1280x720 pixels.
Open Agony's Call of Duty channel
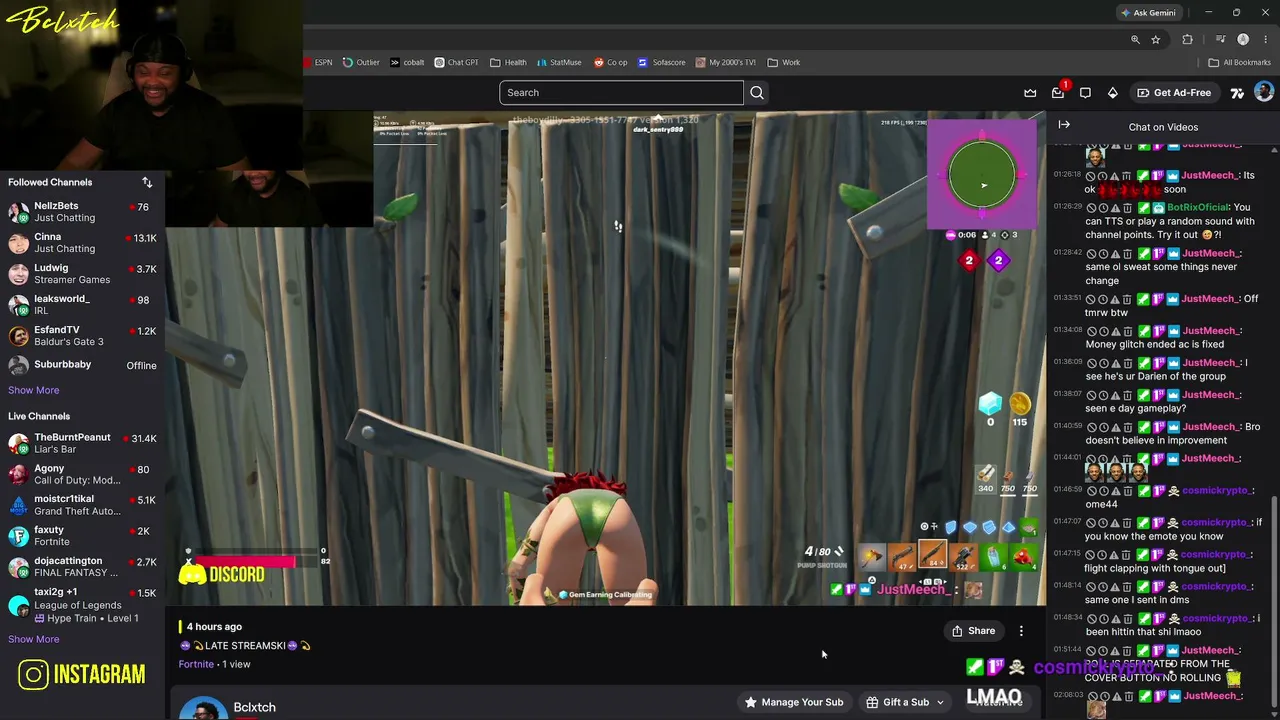click(x=82, y=474)
